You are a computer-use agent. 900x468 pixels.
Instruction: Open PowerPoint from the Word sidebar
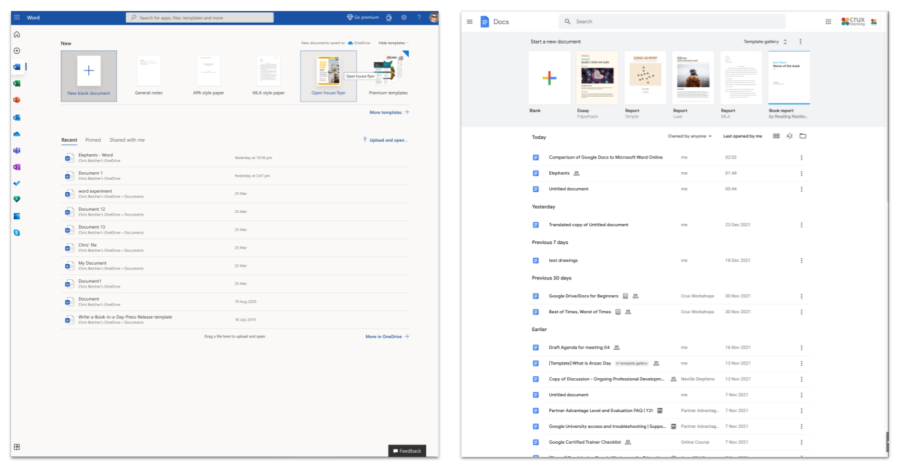tap(17, 100)
